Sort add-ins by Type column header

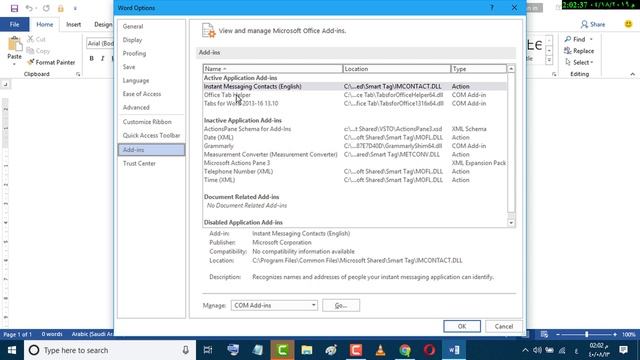coord(479,69)
